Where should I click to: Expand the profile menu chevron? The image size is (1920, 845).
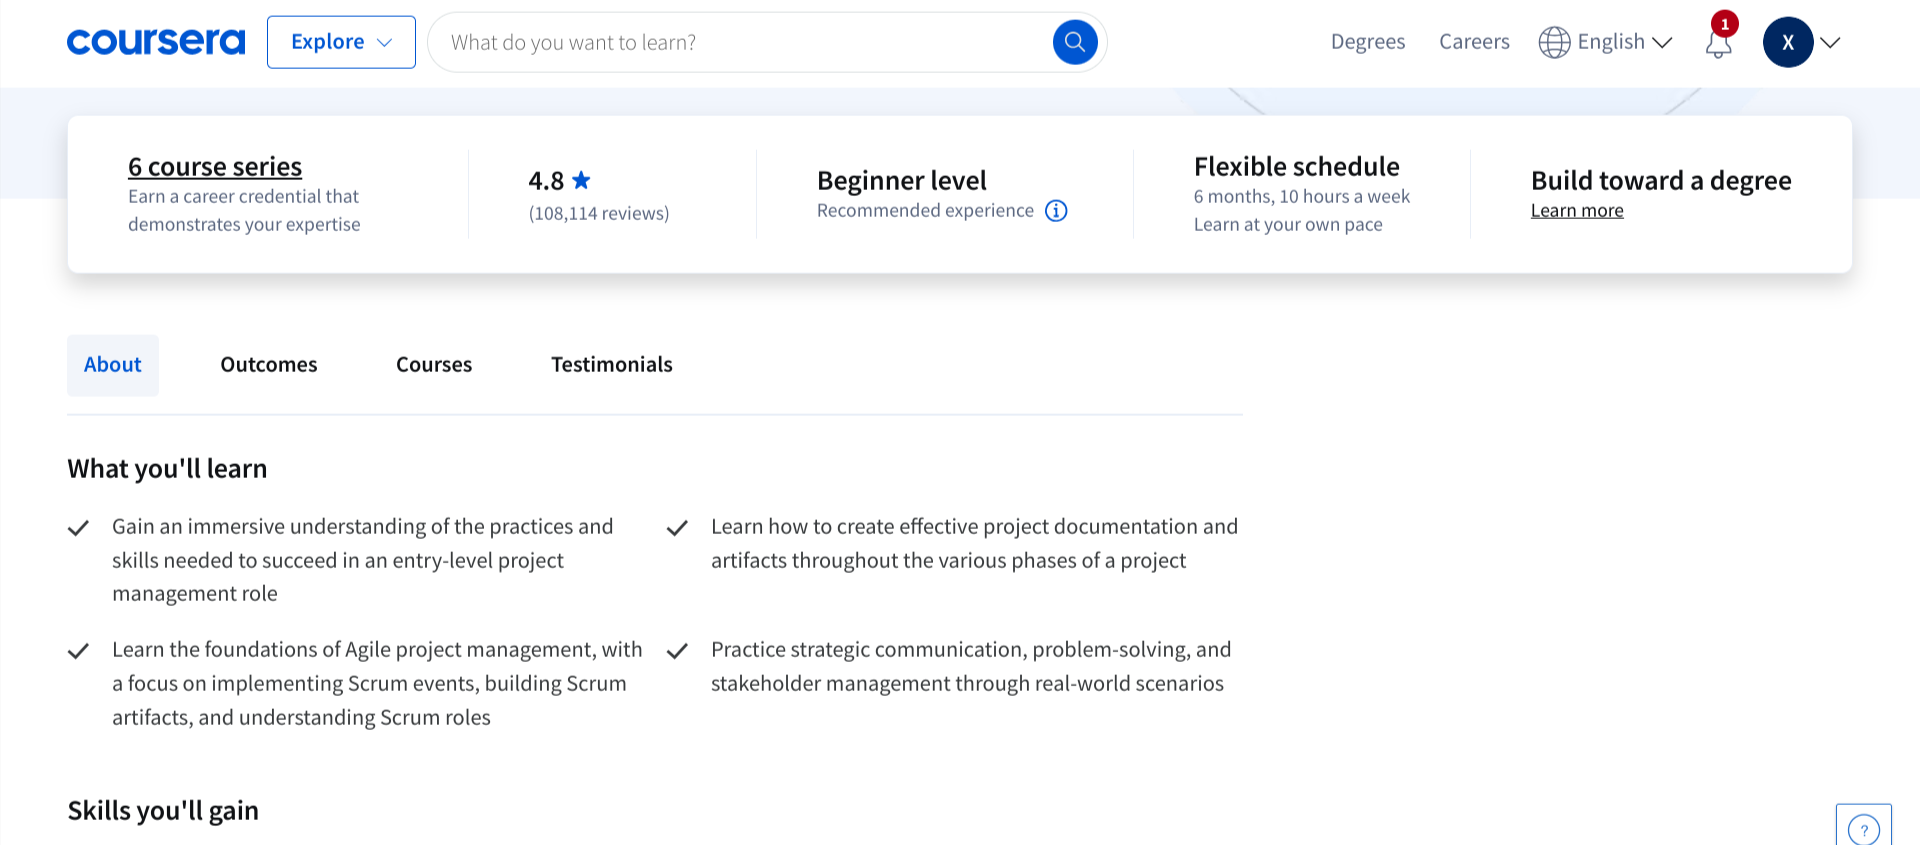(1830, 42)
